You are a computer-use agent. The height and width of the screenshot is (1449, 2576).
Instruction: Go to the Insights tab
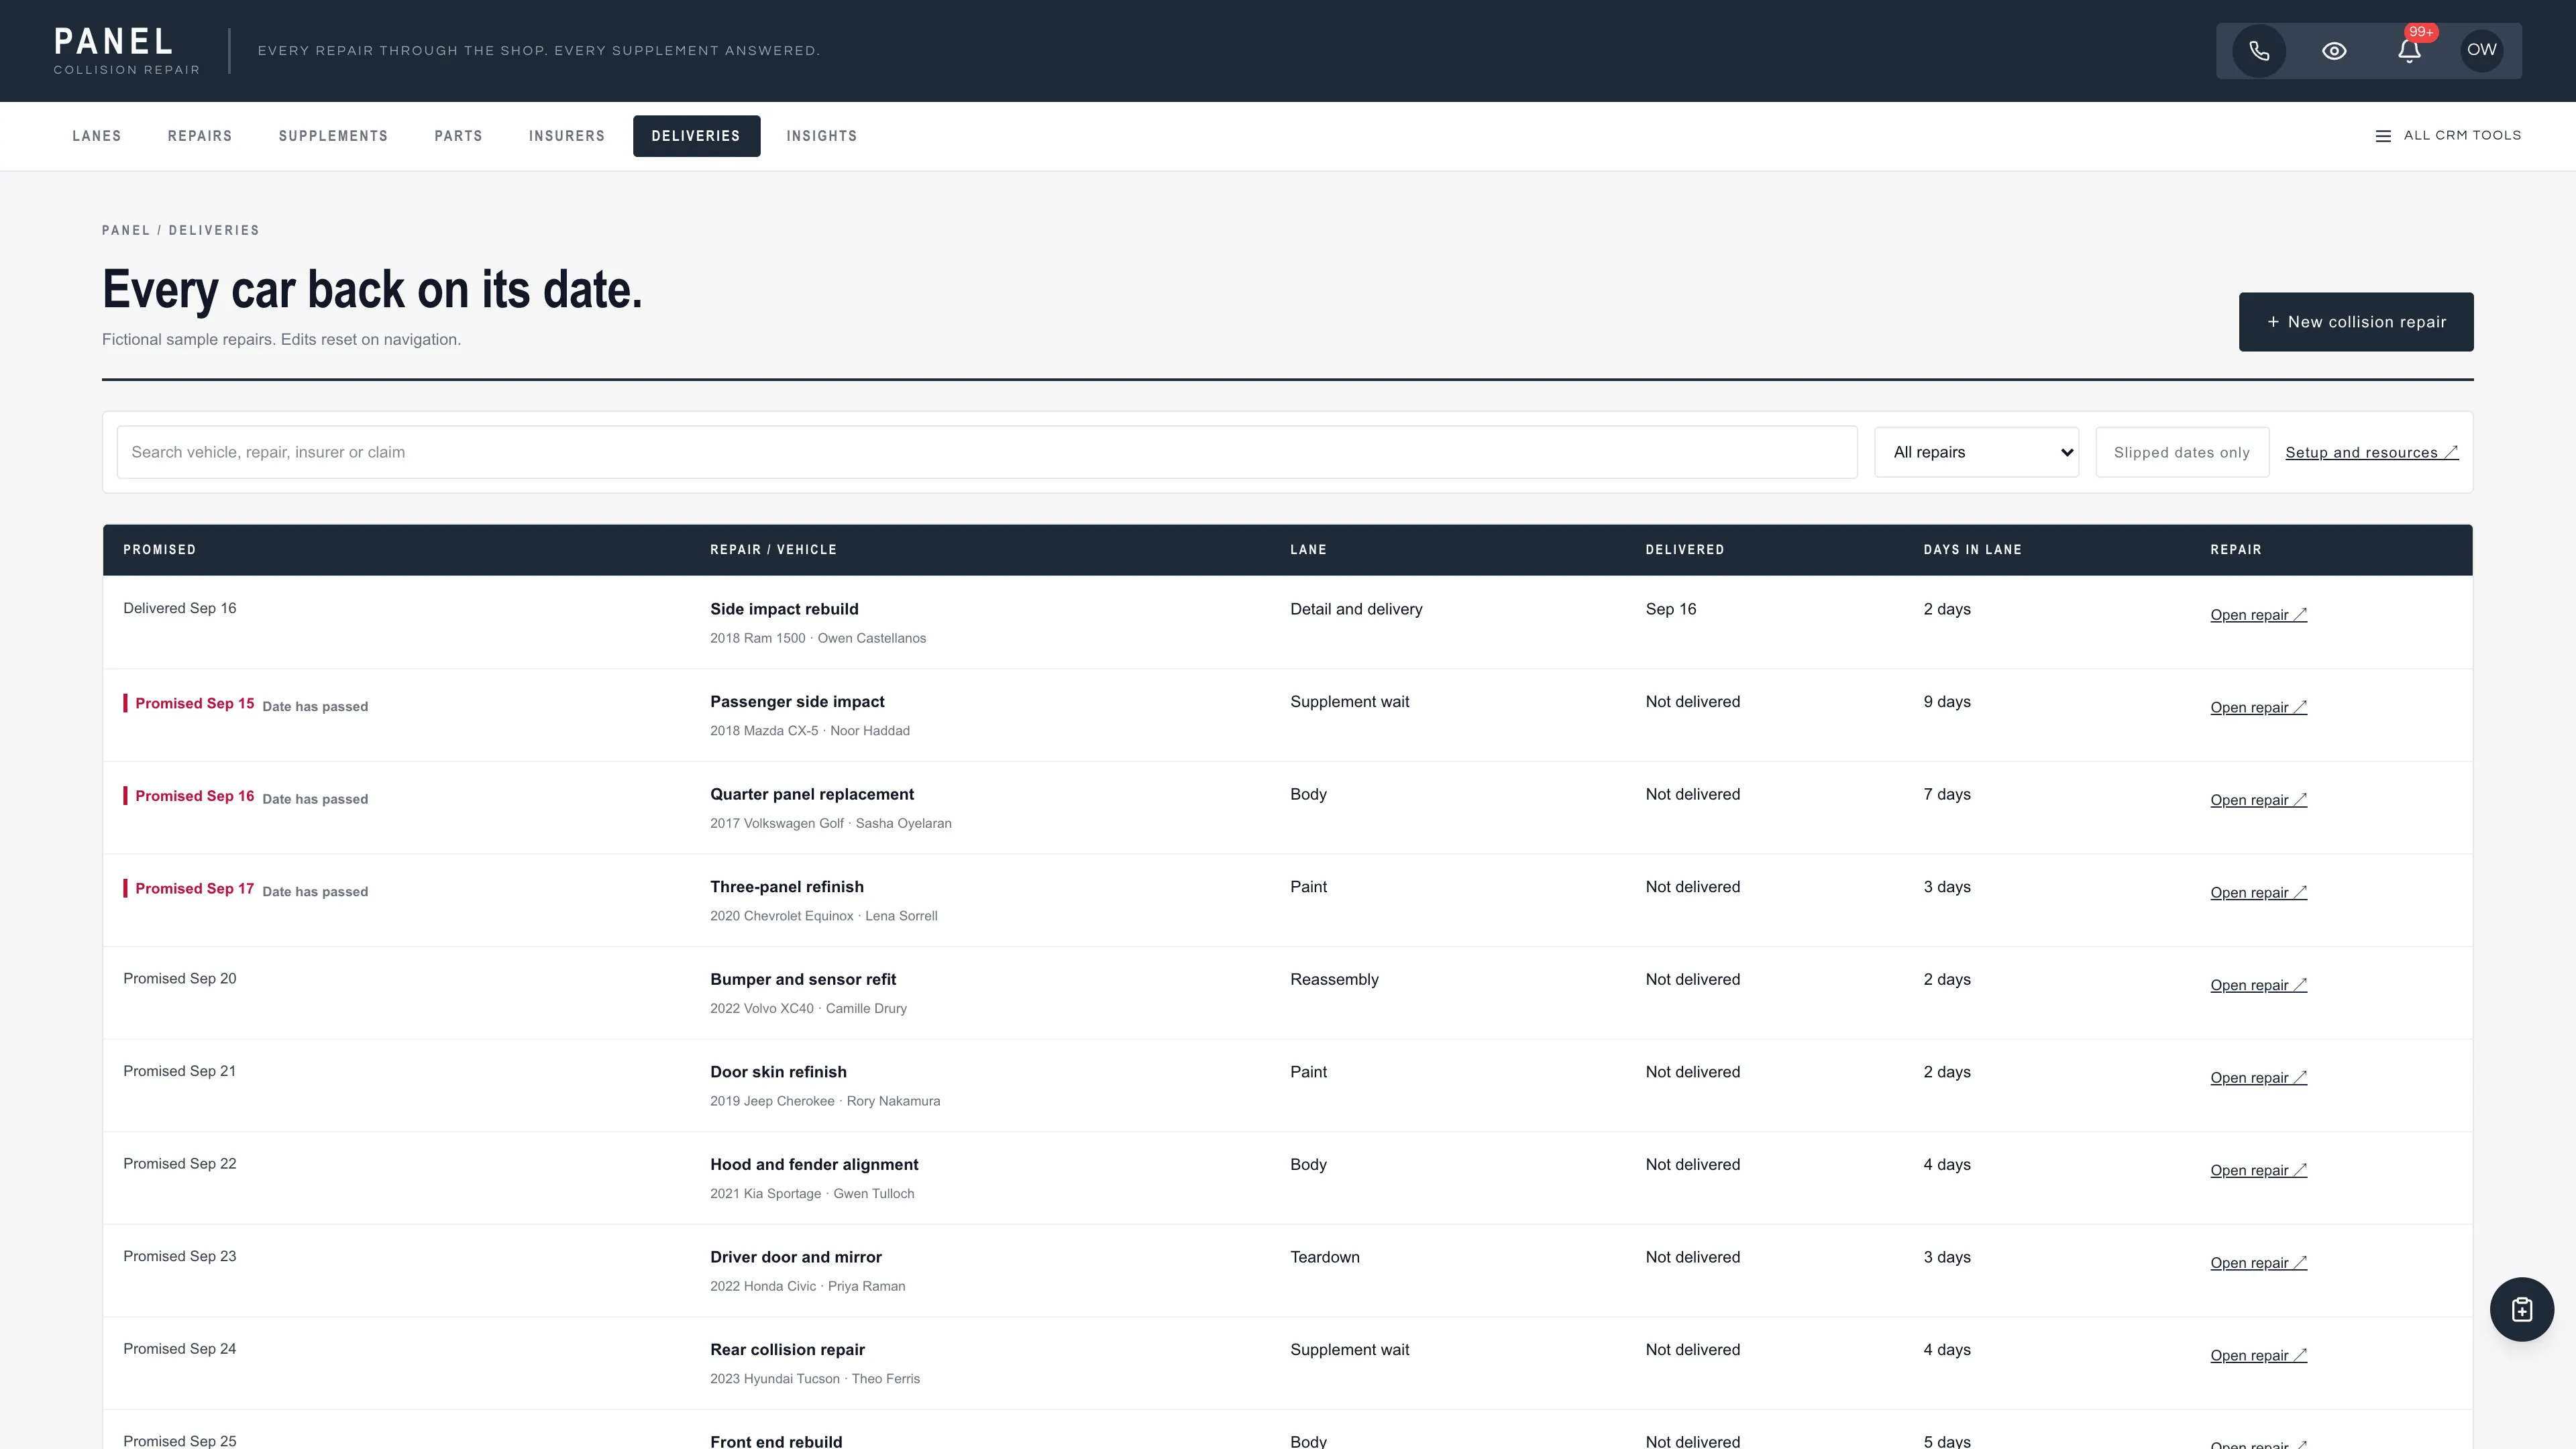point(821,136)
